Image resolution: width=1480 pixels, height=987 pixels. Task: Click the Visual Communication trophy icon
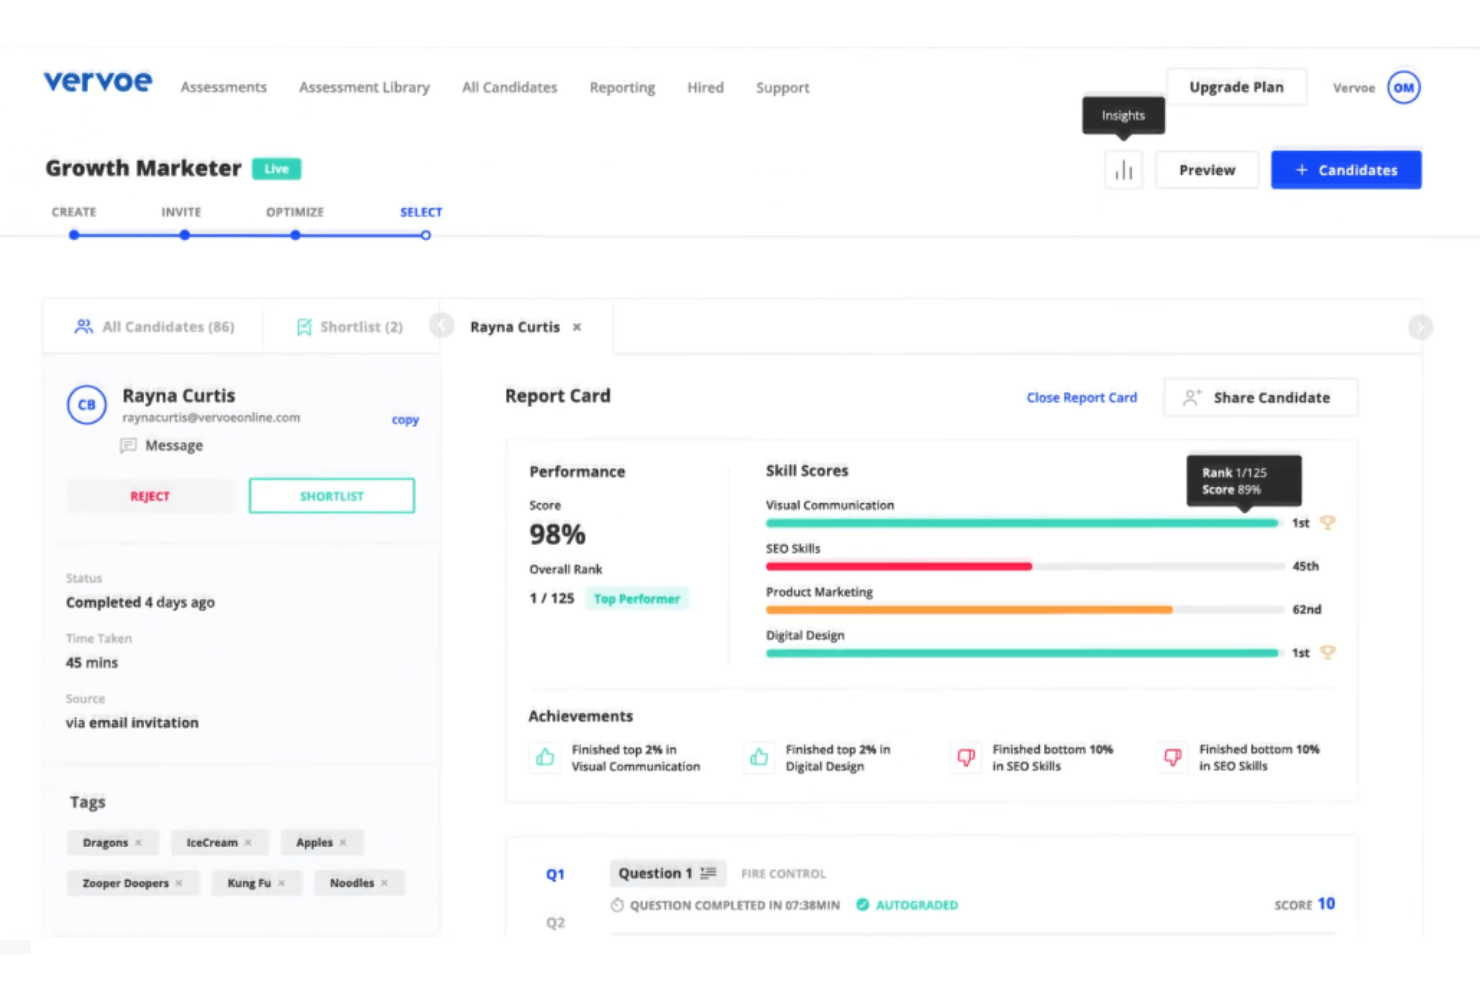tap(1328, 523)
